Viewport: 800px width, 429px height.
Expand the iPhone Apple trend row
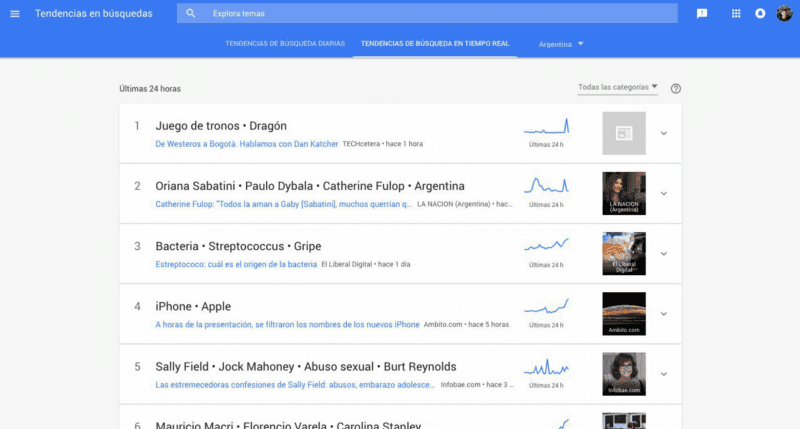(664, 314)
